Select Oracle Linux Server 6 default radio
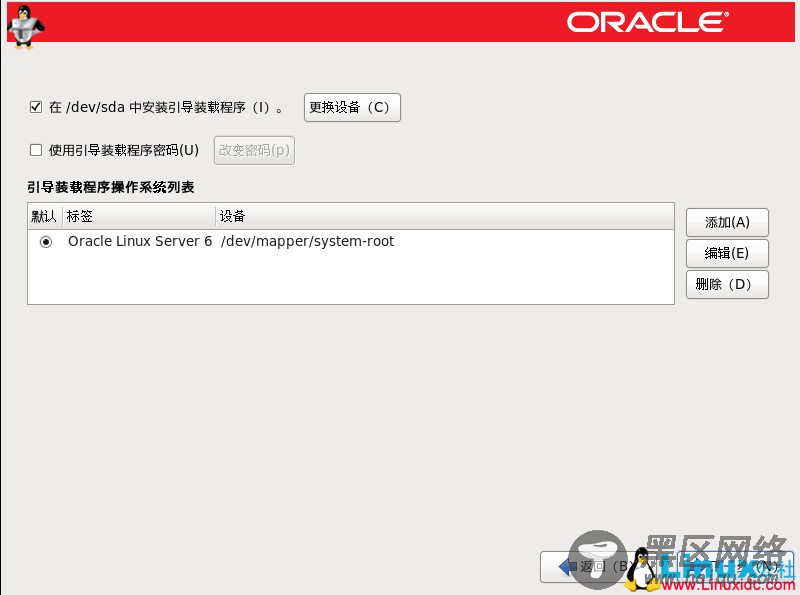 pos(46,242)
